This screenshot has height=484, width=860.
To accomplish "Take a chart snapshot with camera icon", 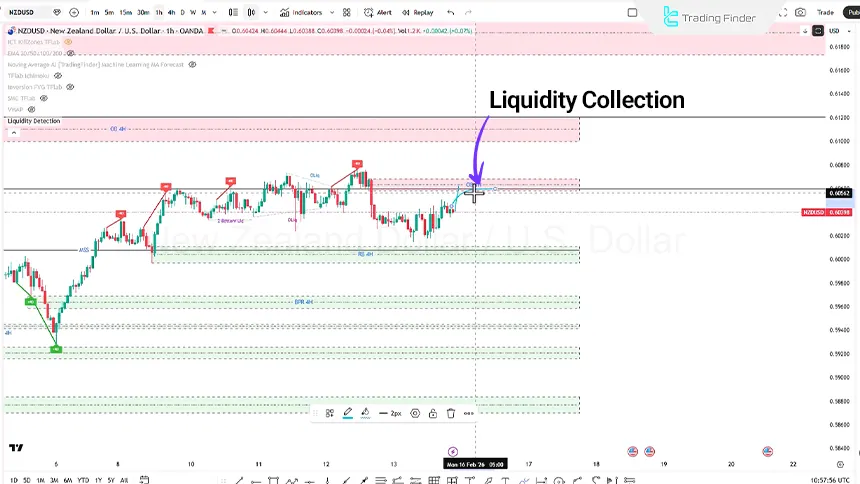I will click(x=800, y=12).
